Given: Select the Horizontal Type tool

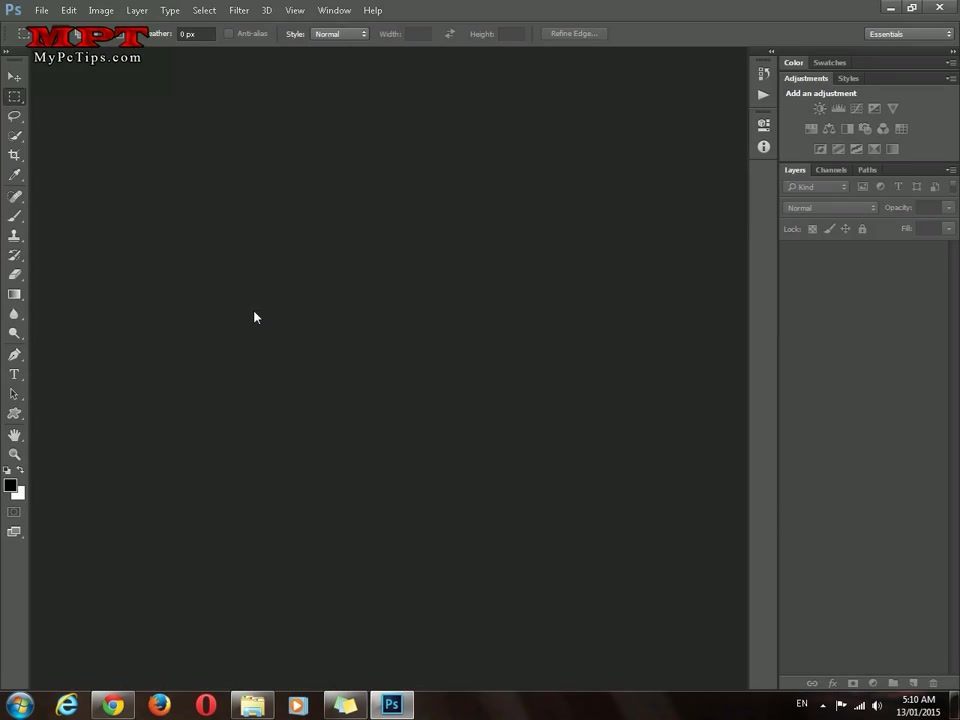Looking at the screenshot, I should pos(14,375).
